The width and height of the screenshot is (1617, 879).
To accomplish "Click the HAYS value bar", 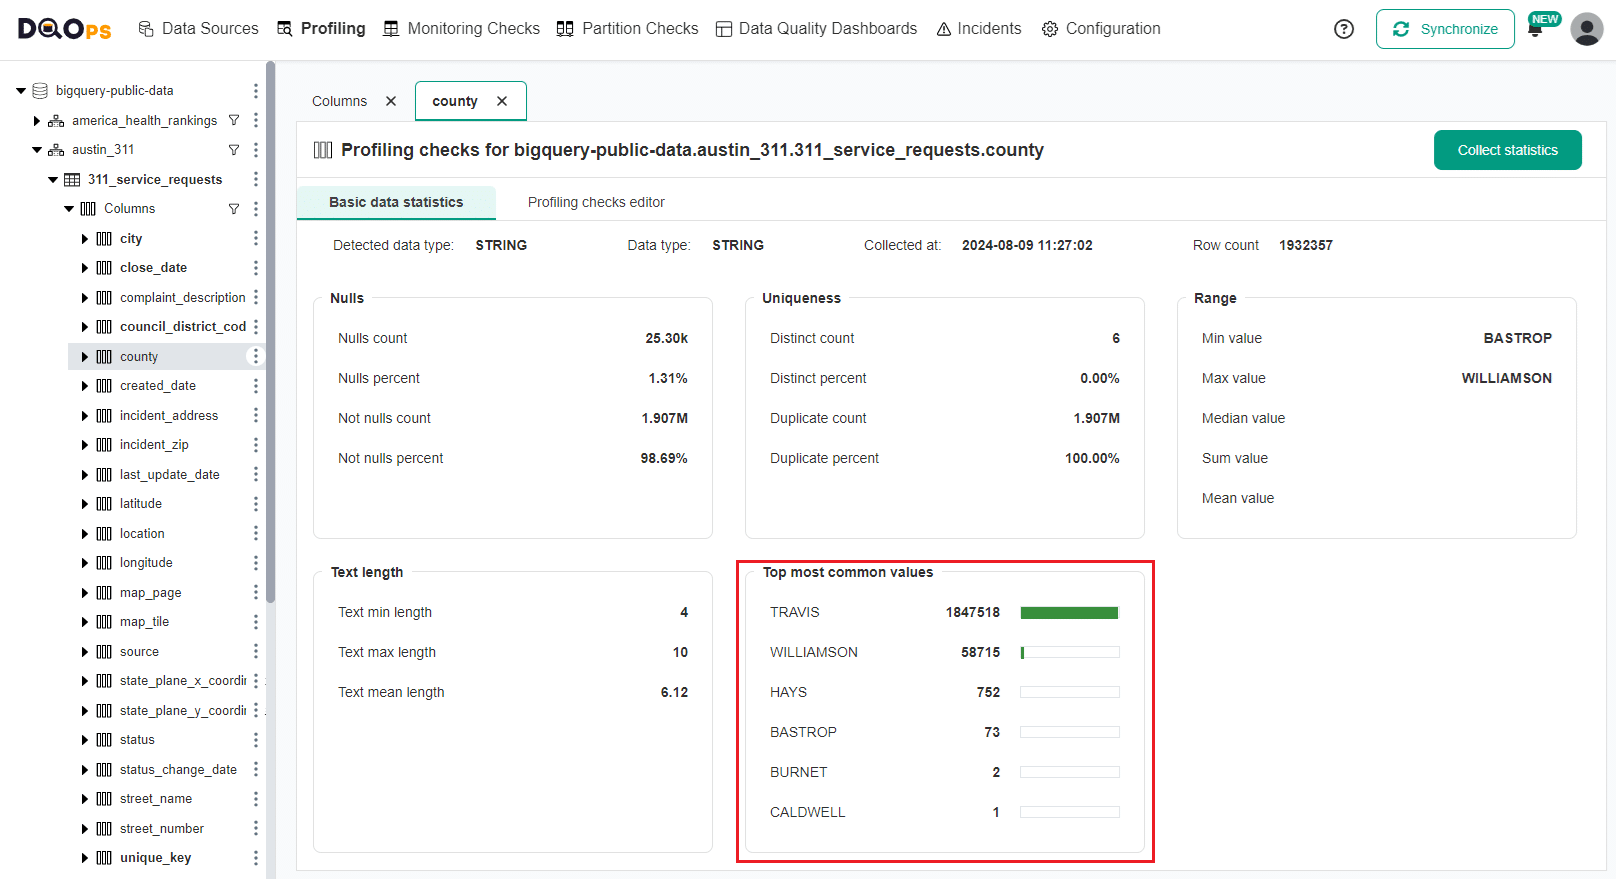I will coord(1069,692).
